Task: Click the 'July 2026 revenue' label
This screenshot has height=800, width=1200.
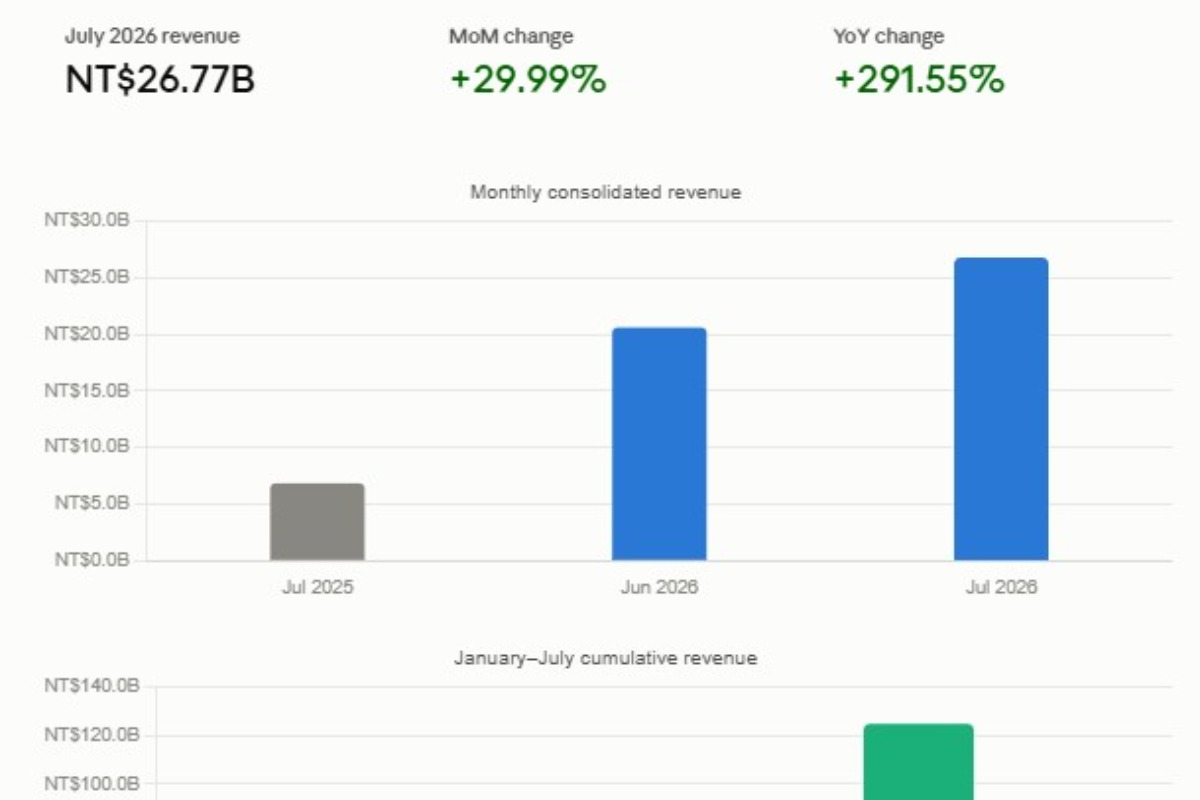Action: 152,37
